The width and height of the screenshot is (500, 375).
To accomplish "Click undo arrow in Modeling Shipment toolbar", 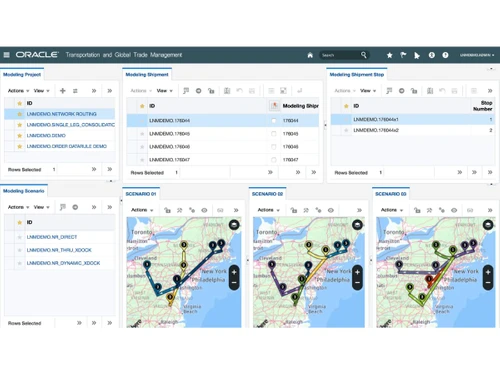I will pos(239,91).
